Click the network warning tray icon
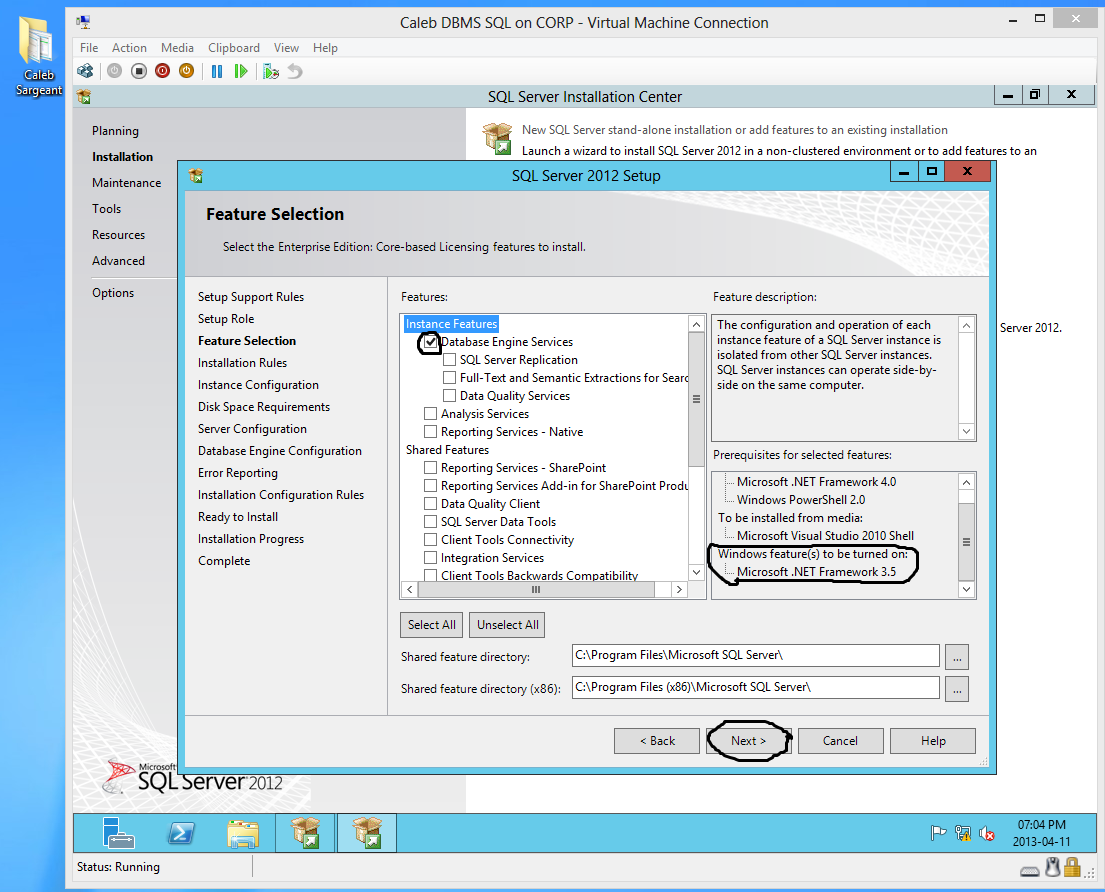Image resolution: width=1105 pixels, height=892 pixels. pos(963,834)
